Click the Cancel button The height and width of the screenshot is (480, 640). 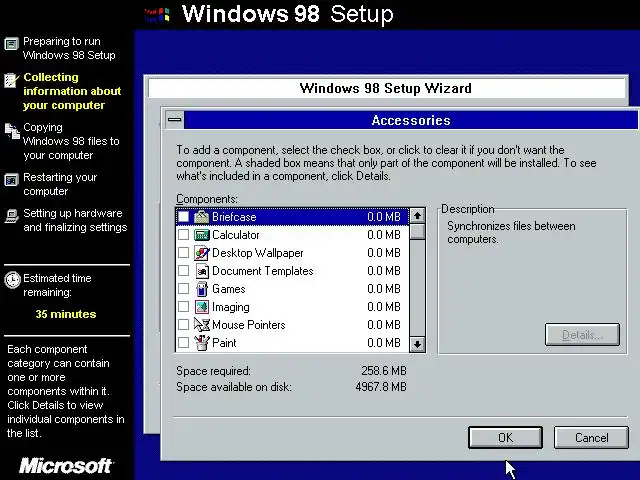click(x=591, y=438)
